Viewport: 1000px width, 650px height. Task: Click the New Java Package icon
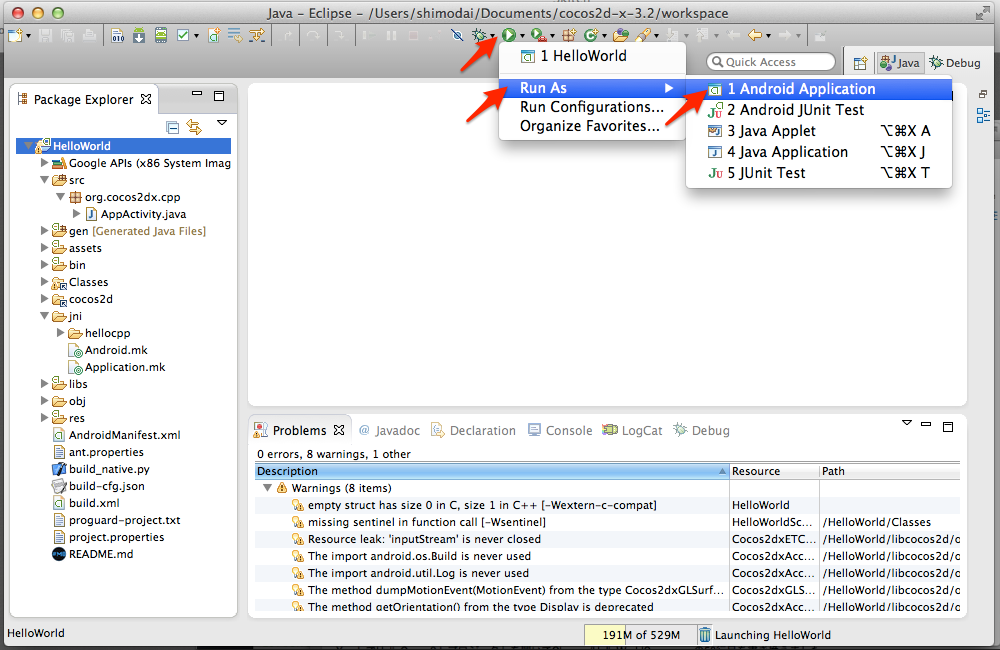569,35
